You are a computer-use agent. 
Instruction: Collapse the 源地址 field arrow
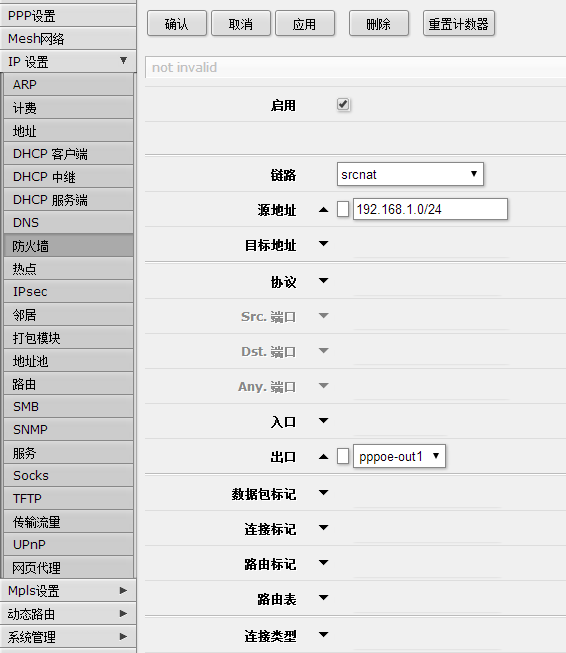pos(324,209)
